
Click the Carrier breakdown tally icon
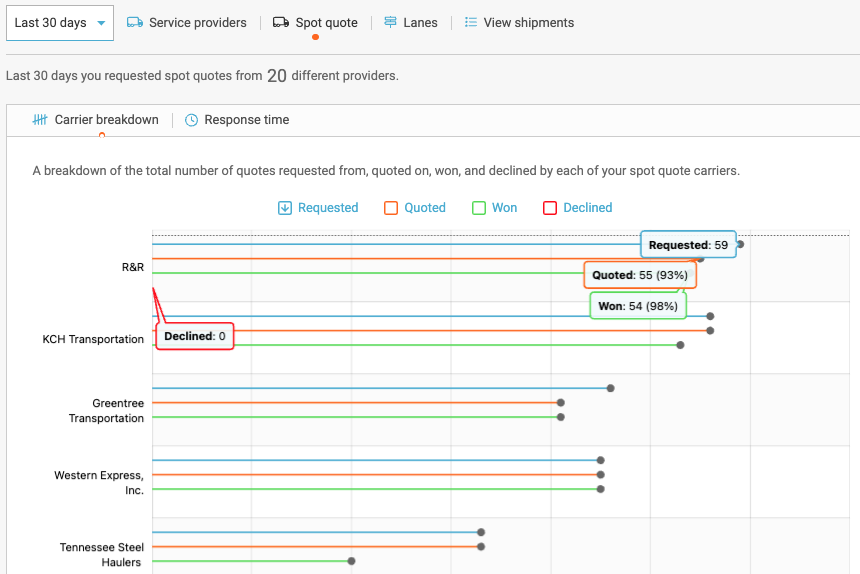point(40,120)
